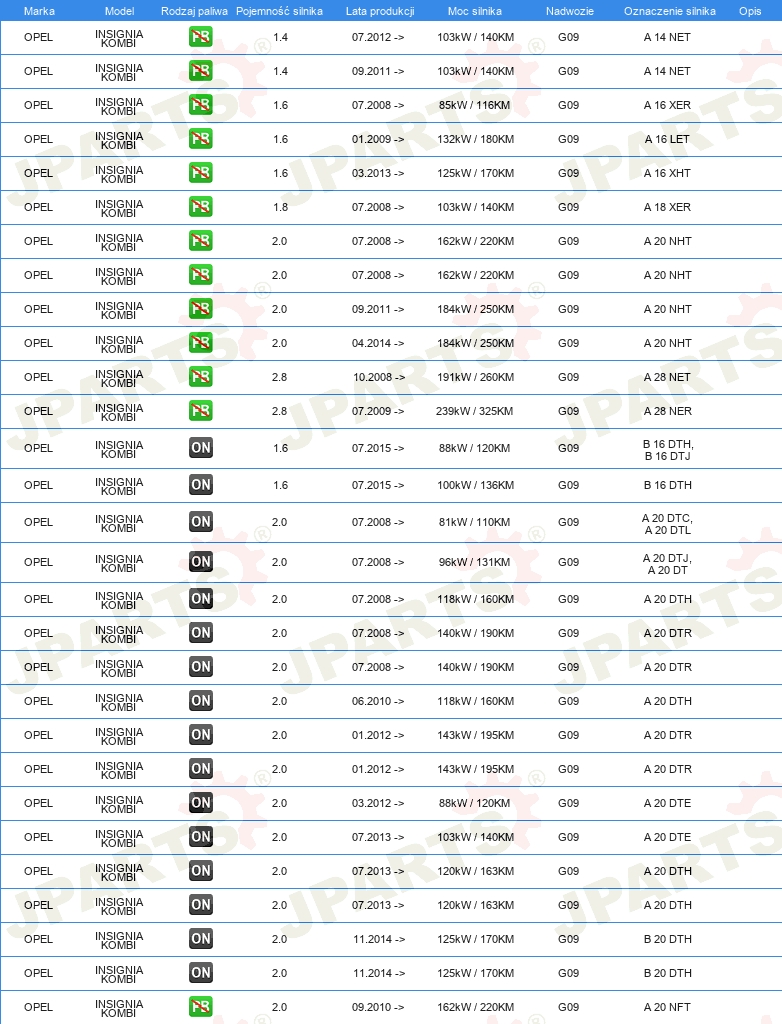Viewport: 782px width, 1024px height.
Task: Click the production date 03.2012 ->
Action: [378, 803]
